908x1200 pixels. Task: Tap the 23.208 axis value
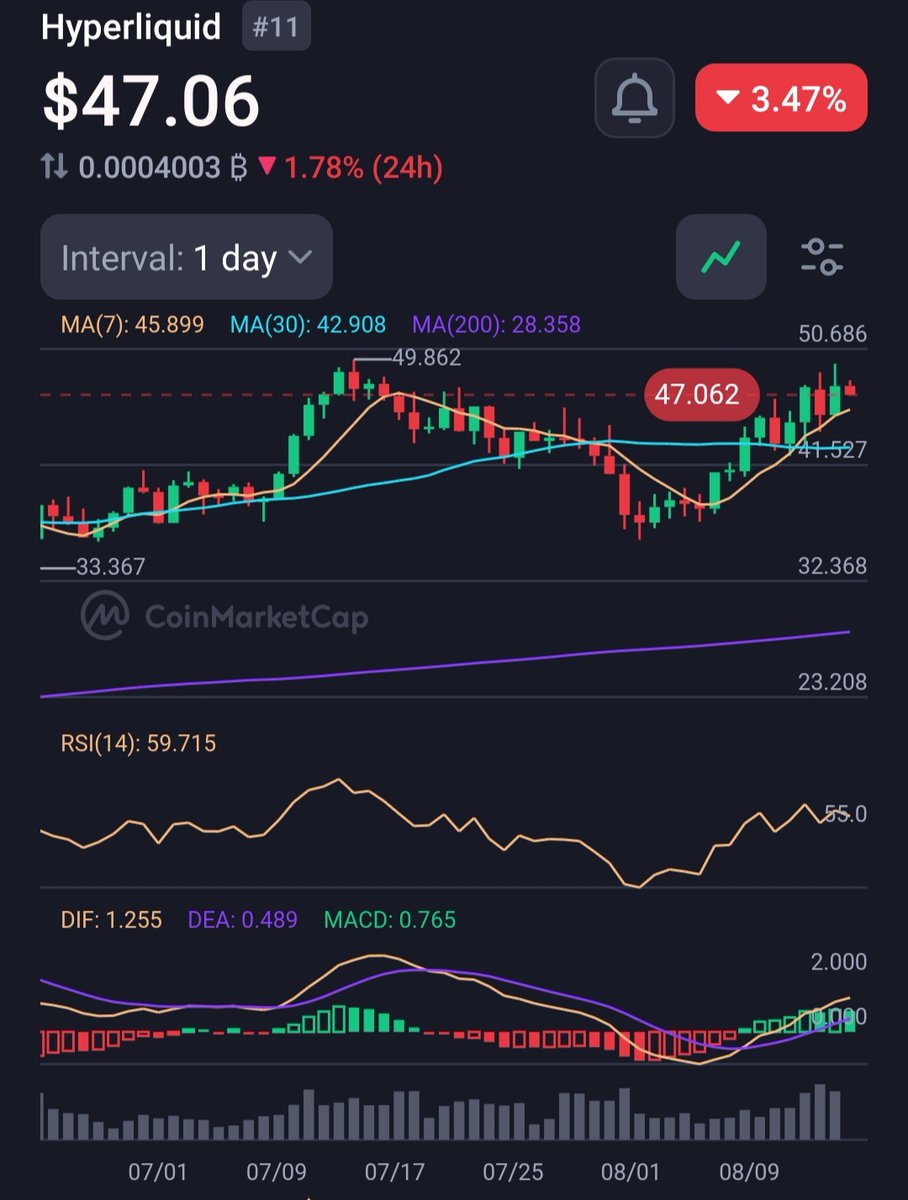(x=833, y=683)
